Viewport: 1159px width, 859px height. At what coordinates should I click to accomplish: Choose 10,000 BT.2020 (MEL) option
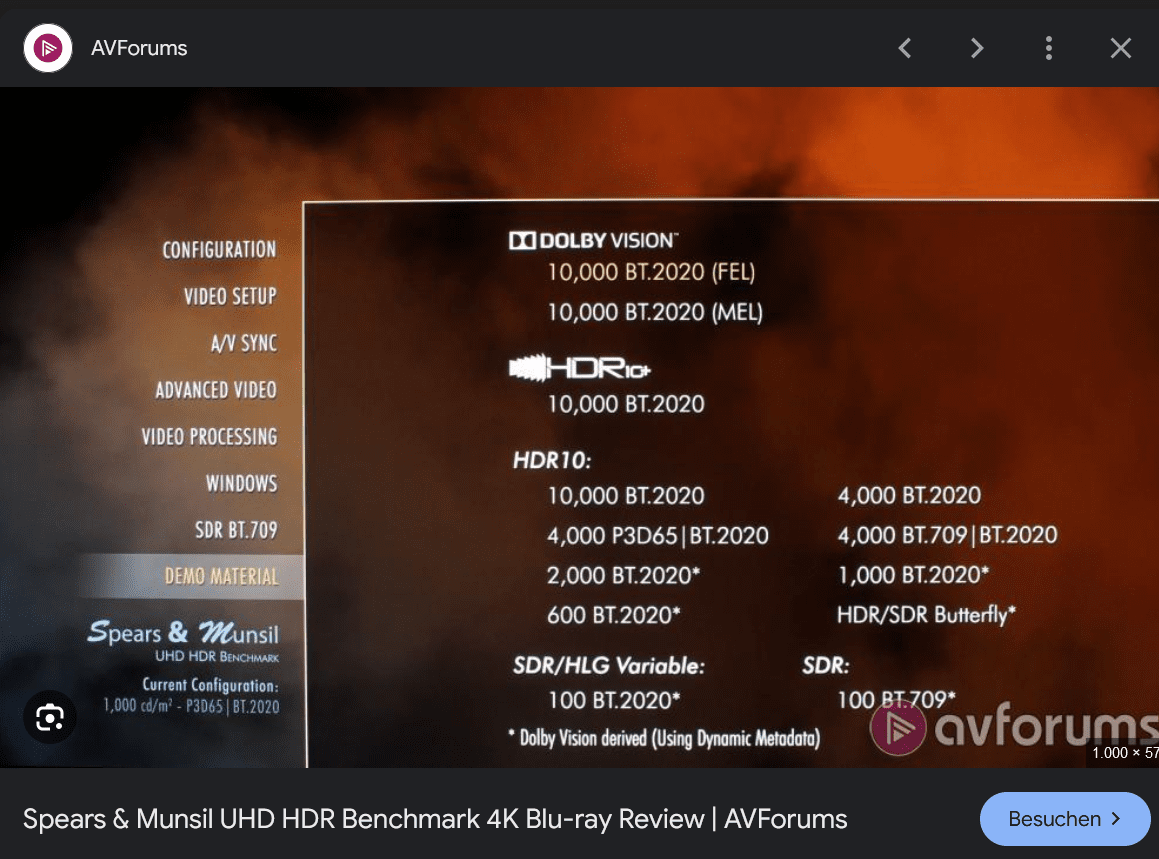click(655, 312)
